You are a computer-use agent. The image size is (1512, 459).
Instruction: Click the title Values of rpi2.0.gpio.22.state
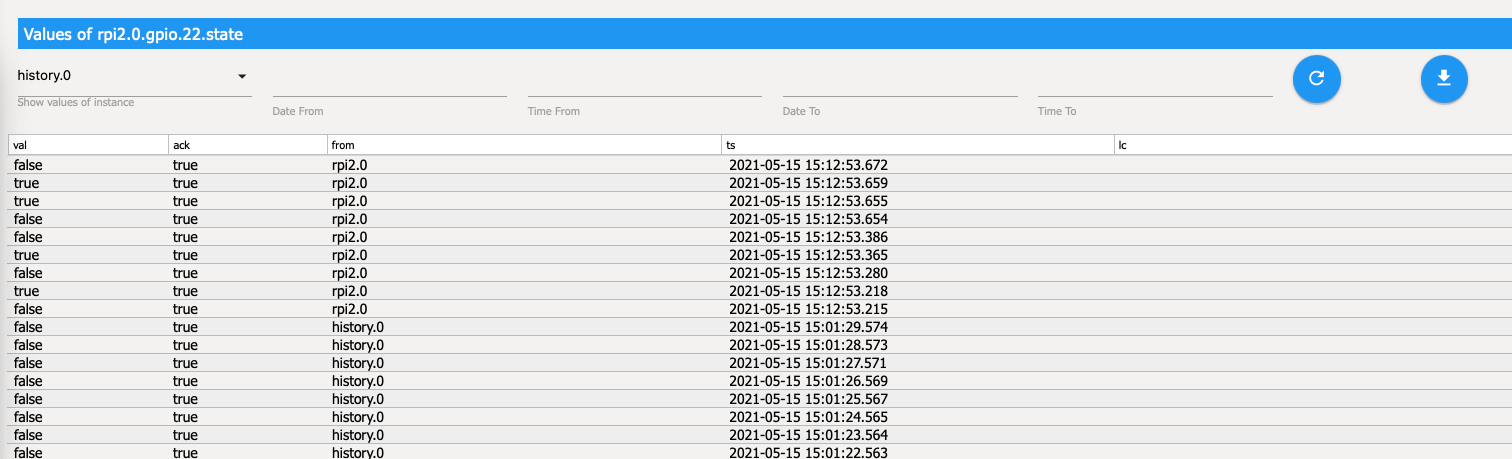coord(134,34)
